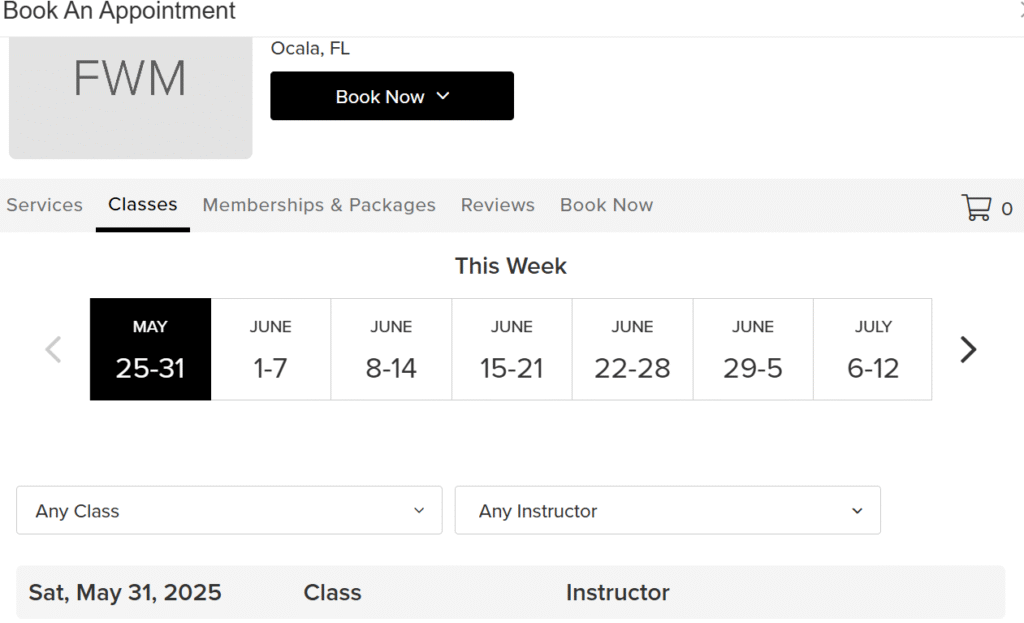Image resolution: width=1024 pixels, height=623 pixels.
Task: Pick the July 6-12 week
Action: pos(872,349)
